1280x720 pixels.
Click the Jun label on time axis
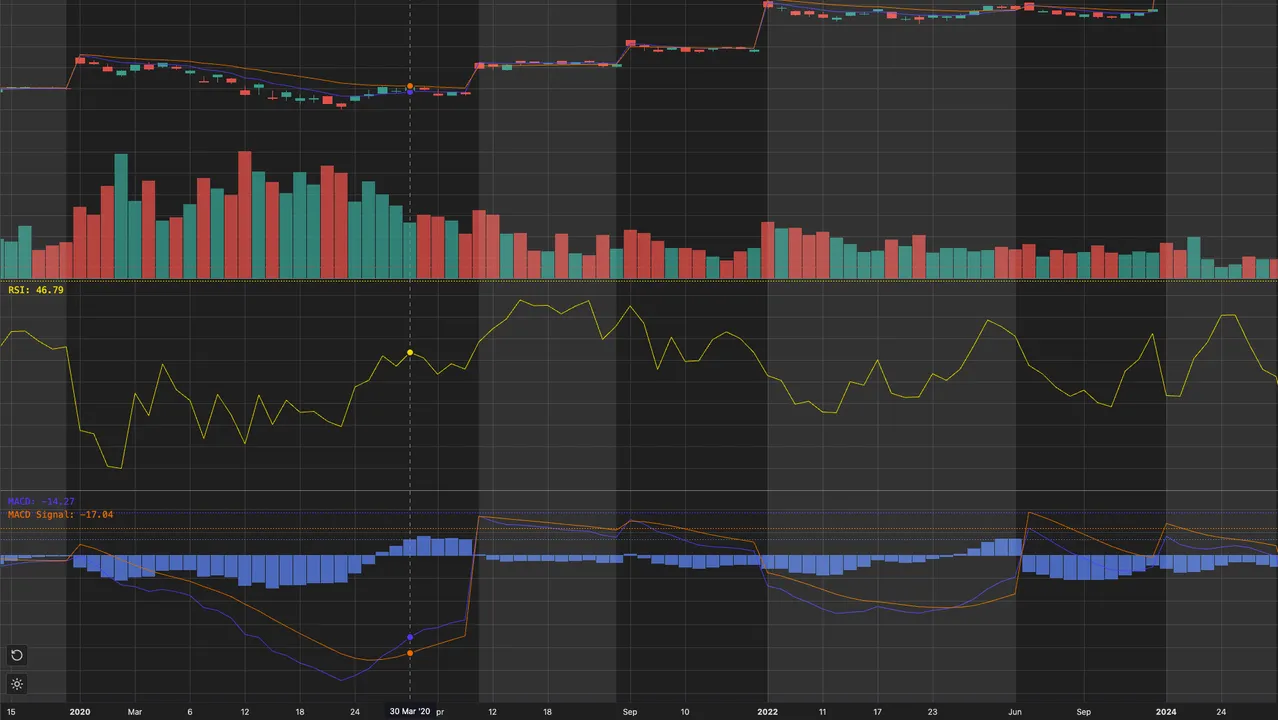1015,712
